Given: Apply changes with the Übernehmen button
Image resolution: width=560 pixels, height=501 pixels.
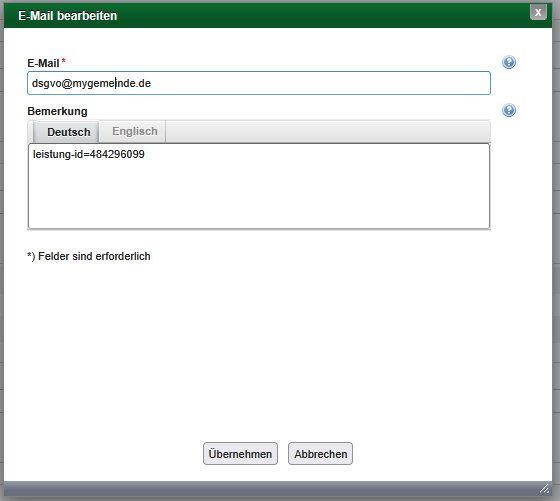Looking at the screenshot, I should 240,454.
